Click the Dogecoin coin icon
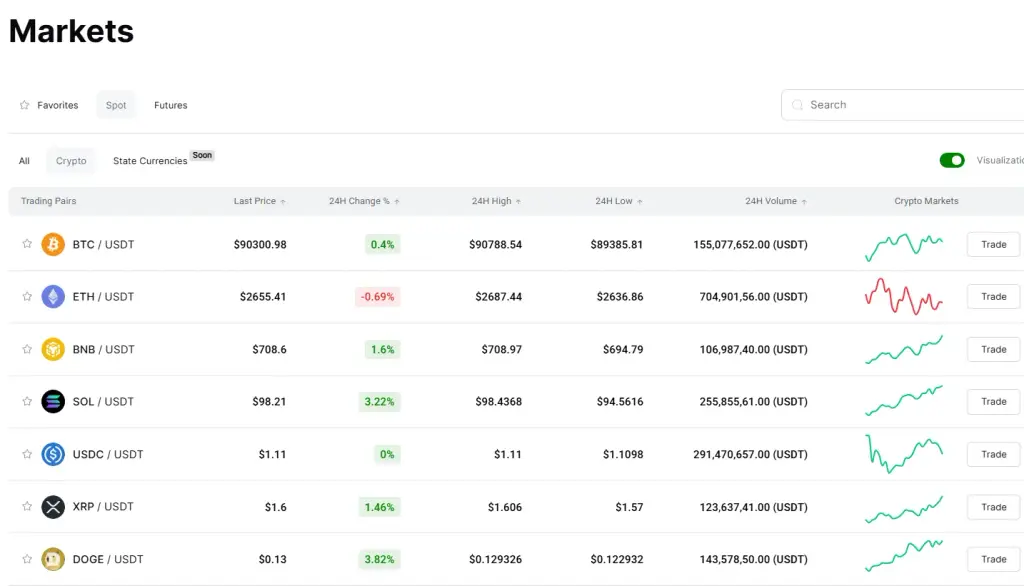The height and width of the screenshot is (586, 1024). click(x=53, y=559)
